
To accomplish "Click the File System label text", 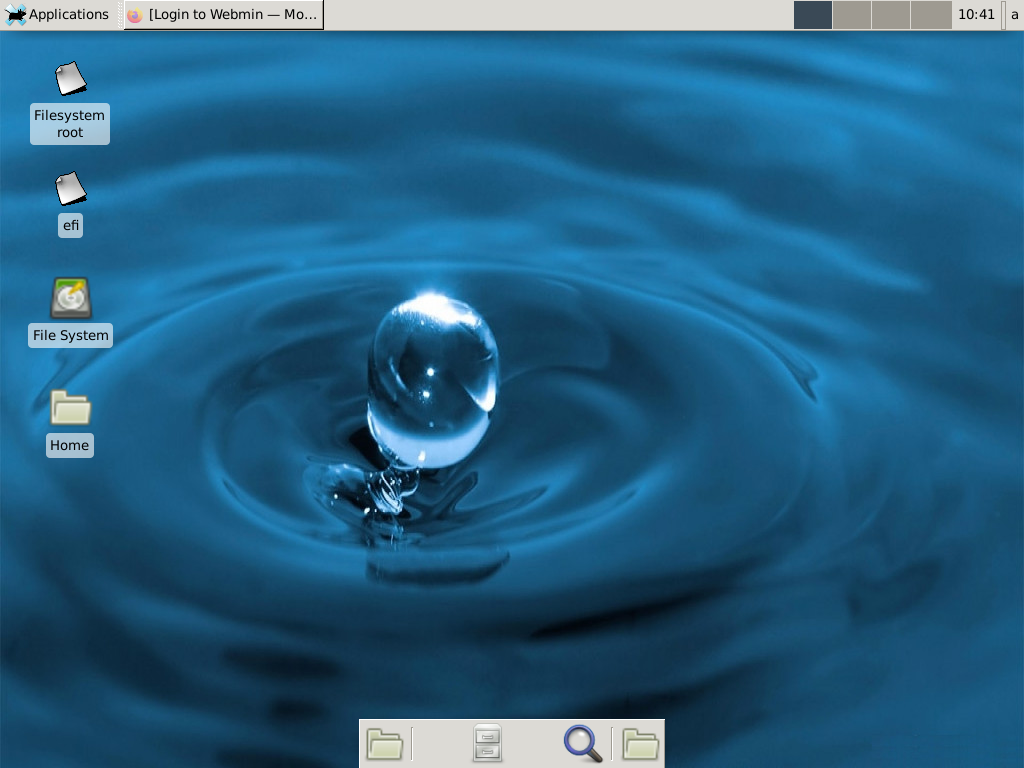I will click(x=70, y=335).
